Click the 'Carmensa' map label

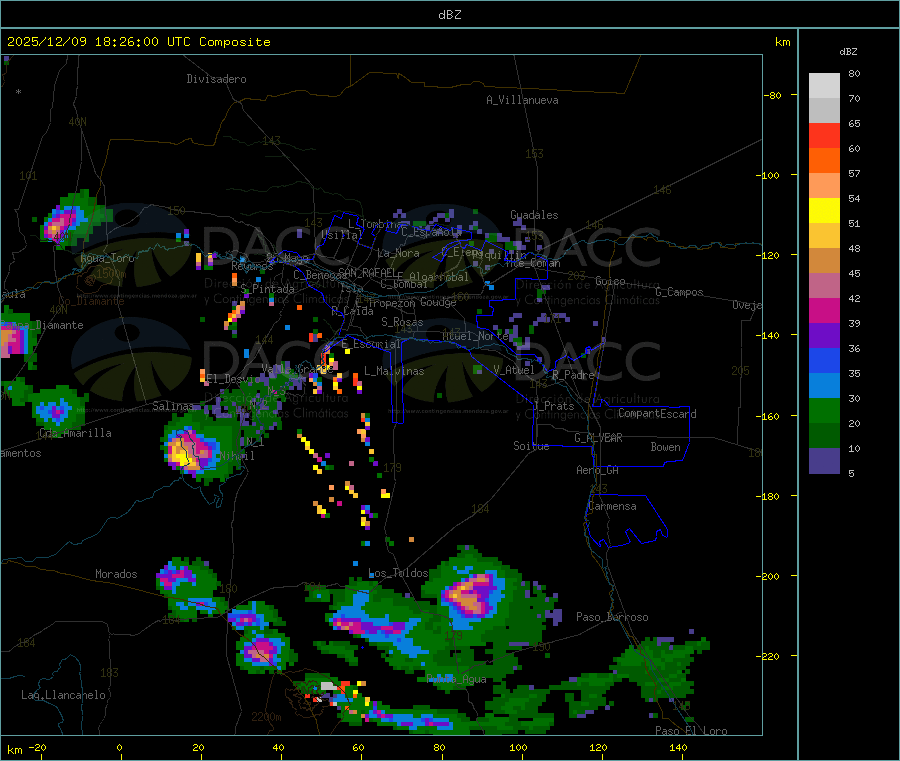point(612,506)
